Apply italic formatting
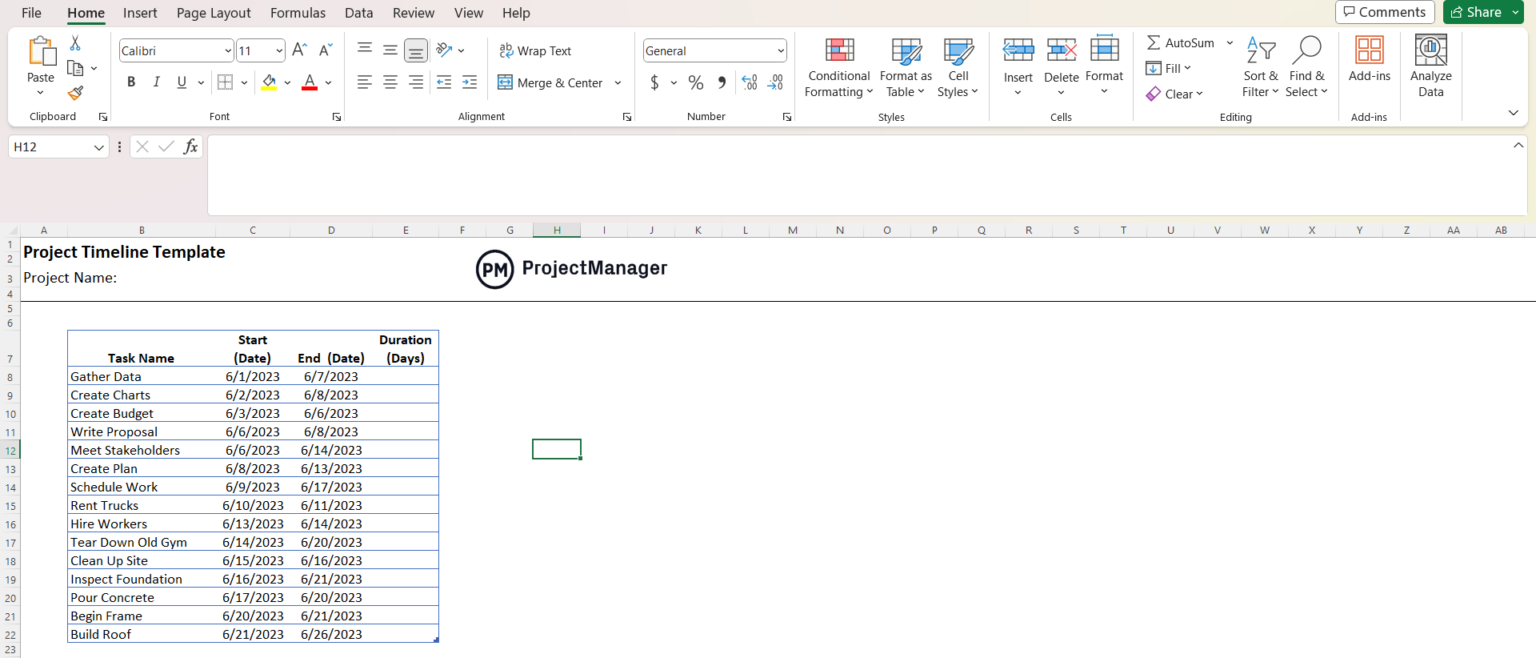The width and height of the screenshot is (1536, 658). click(156, 82)
